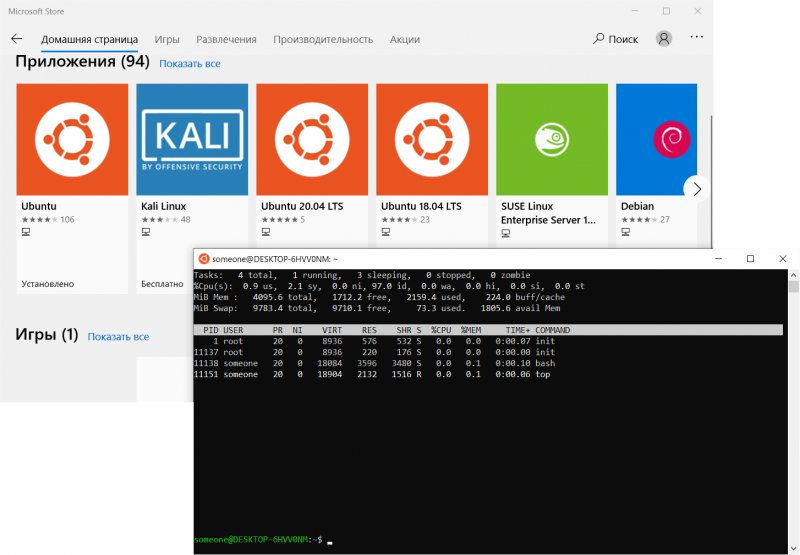Click the Kali Linux star rating with 48 reviews

166,219
